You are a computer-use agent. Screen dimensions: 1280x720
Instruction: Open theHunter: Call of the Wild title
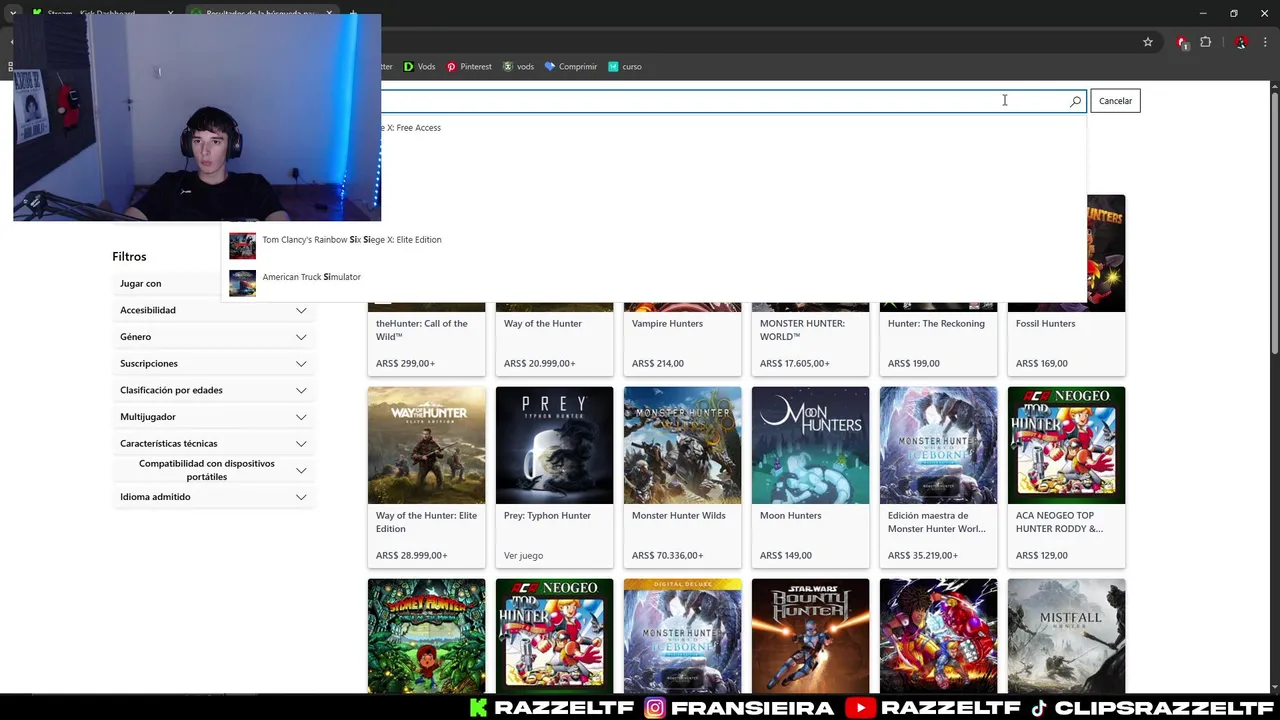pos(421,330)
